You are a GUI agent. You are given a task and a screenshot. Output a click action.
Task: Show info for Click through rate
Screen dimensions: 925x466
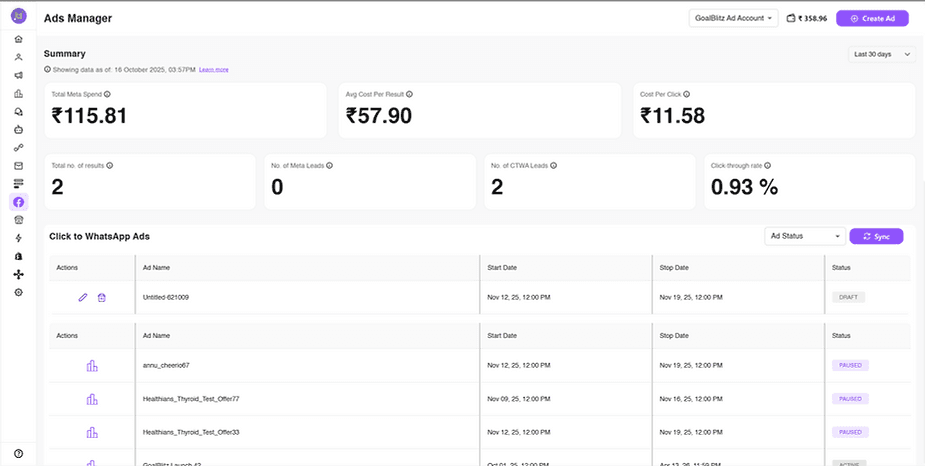point(769,165)
